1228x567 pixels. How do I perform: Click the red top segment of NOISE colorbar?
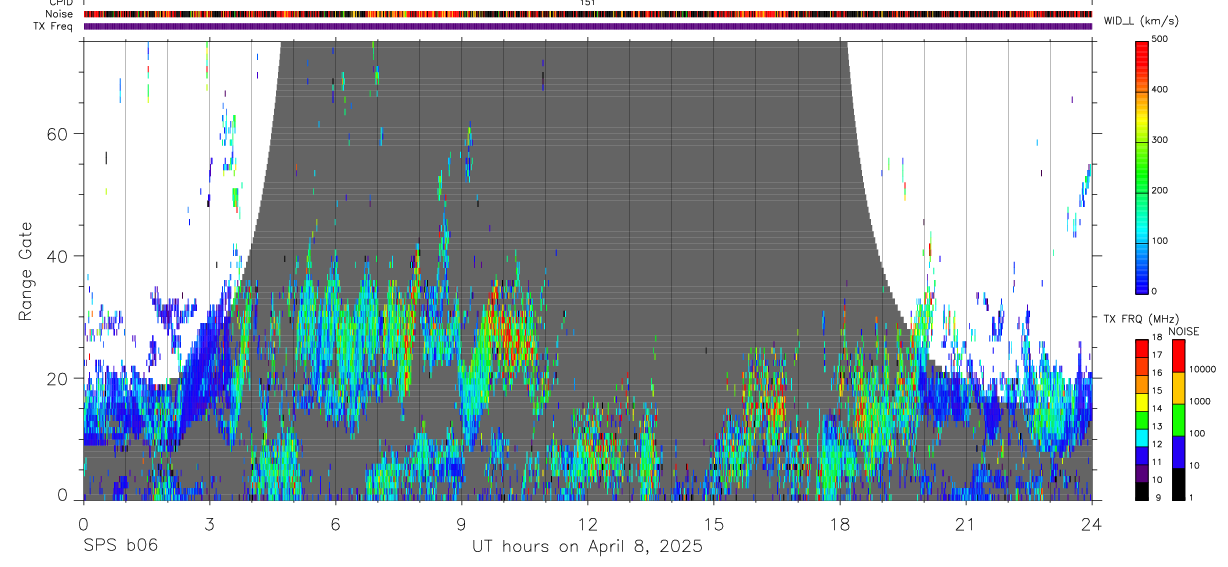coord(1179,356)
